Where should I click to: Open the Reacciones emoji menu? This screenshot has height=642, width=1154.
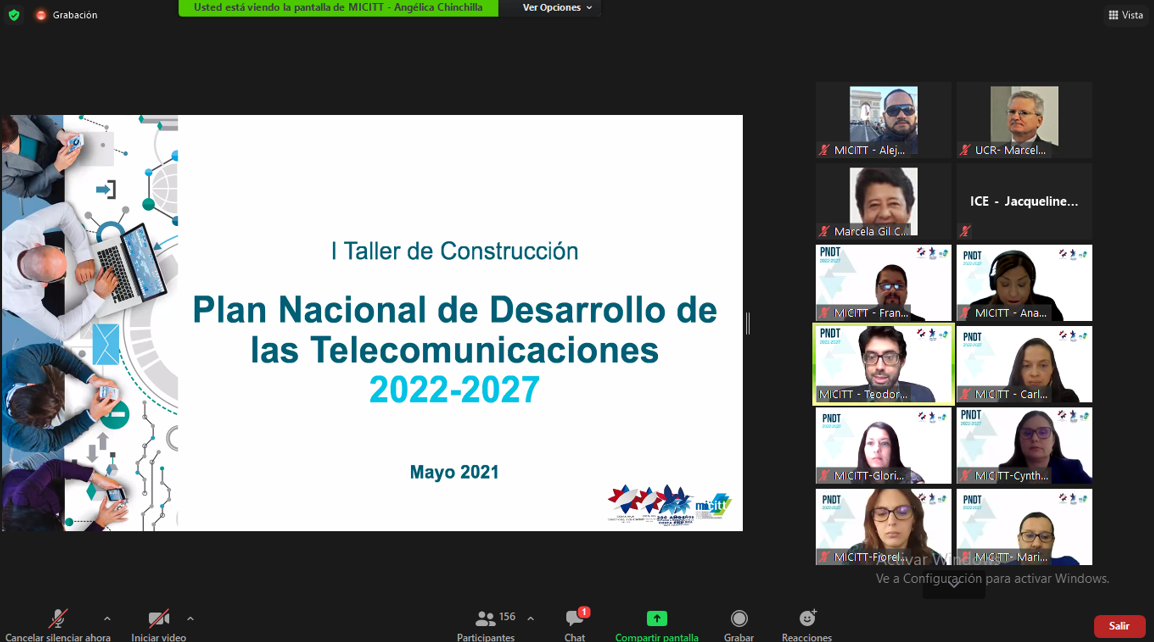tap(806, 619)
